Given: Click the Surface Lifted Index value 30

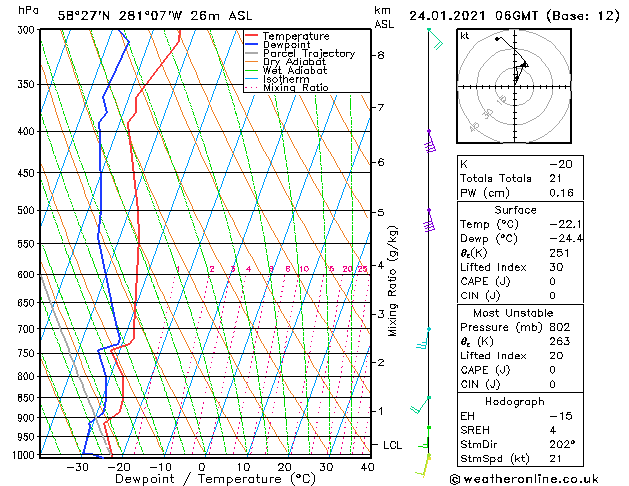Looking at the screenshot, I should 556,267.
